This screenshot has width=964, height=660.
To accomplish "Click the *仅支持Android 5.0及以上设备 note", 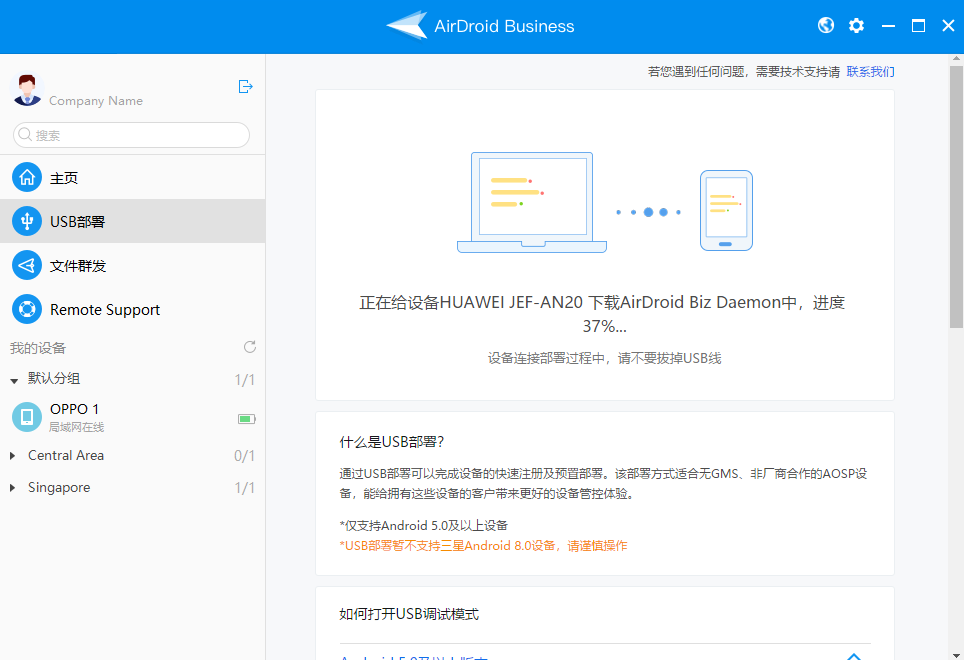I will (424, 525).
